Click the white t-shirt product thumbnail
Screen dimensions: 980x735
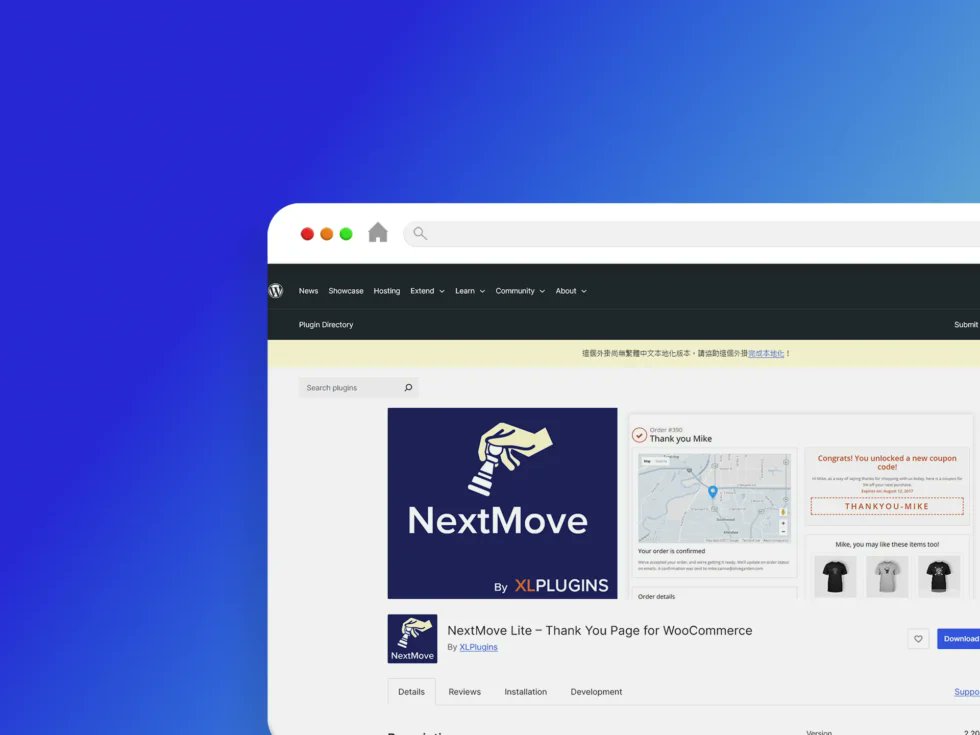[x=887, y=576]
